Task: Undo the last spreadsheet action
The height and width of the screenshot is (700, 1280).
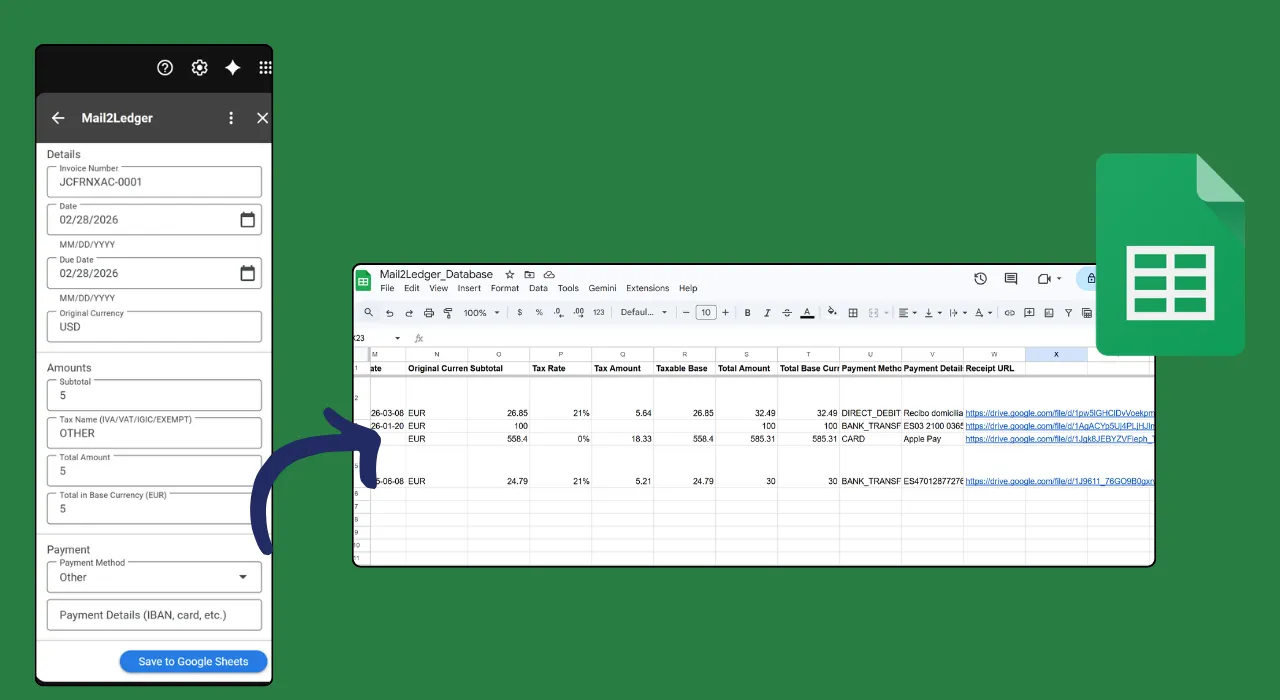Action: (x=390, y=312)
